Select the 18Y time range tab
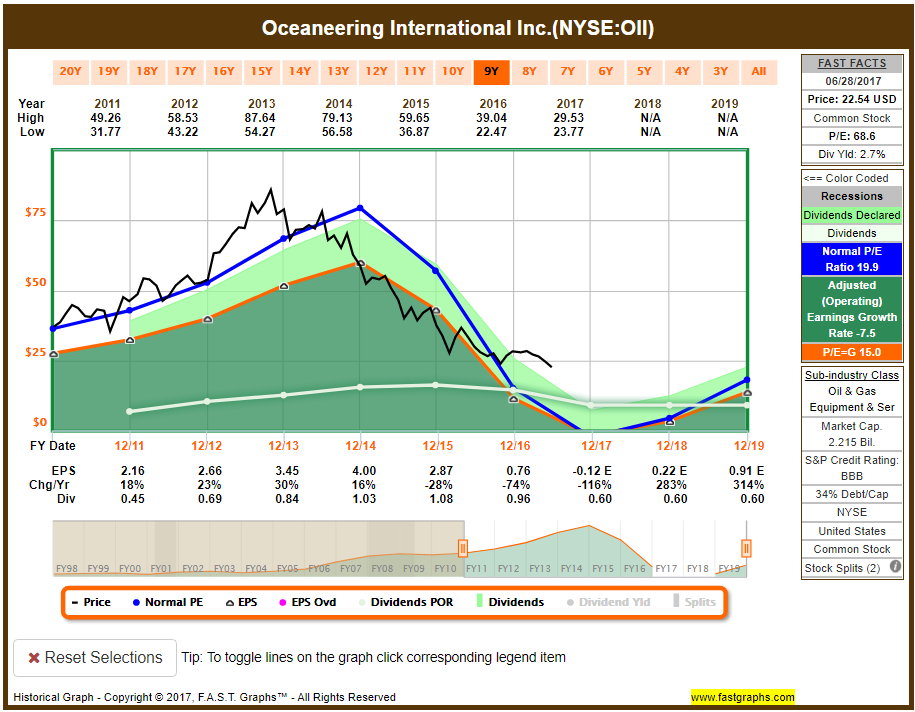Image resolution: width=915 pixels, height=712 pixels. (147, 72)
